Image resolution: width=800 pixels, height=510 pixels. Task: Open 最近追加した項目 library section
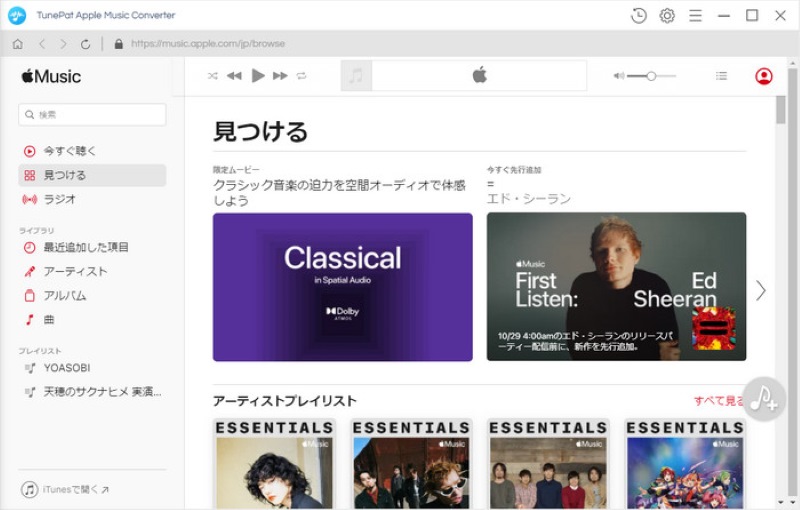click(92, 247)
